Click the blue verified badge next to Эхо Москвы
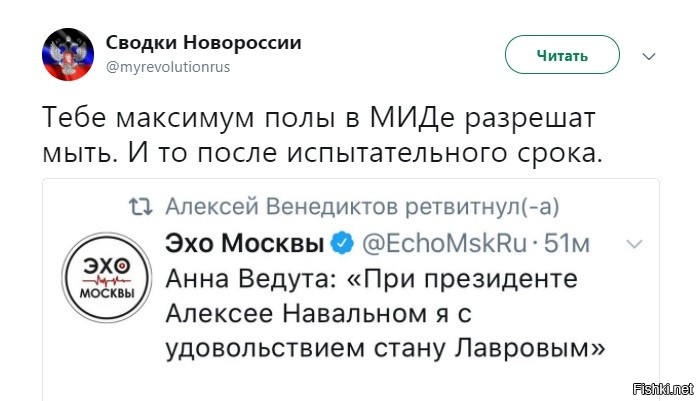Image resolution: width=699 pixels, height=401 pixels. (342, 243)
